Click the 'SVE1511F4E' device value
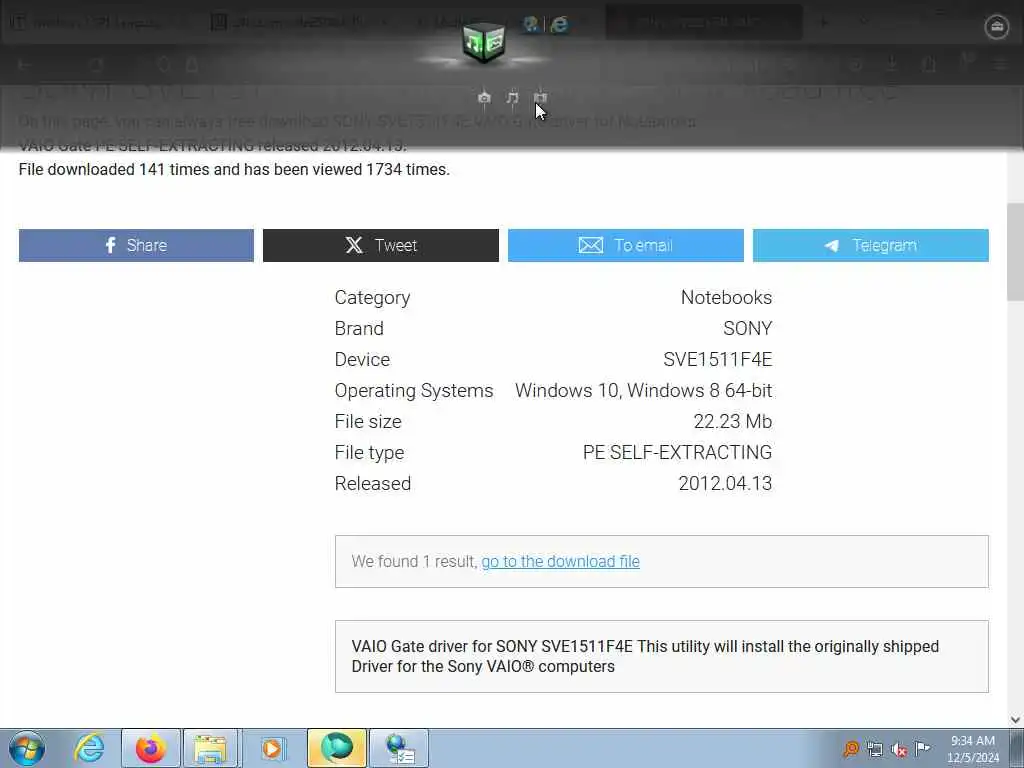This screenshot has height=768, width=1024. [718, 360]
